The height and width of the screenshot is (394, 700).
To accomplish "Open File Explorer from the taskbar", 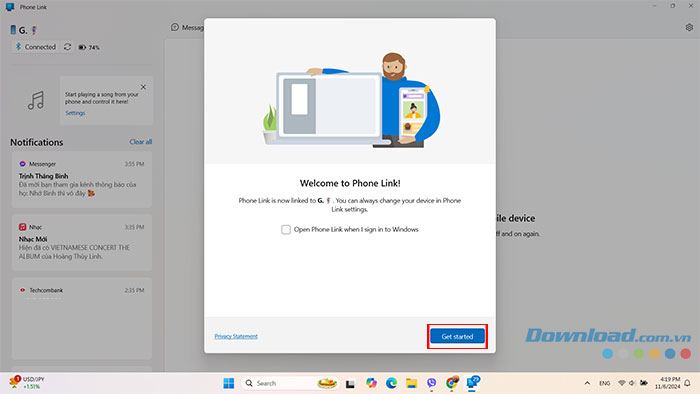I will pyautogui.click(x=412, y=383).
